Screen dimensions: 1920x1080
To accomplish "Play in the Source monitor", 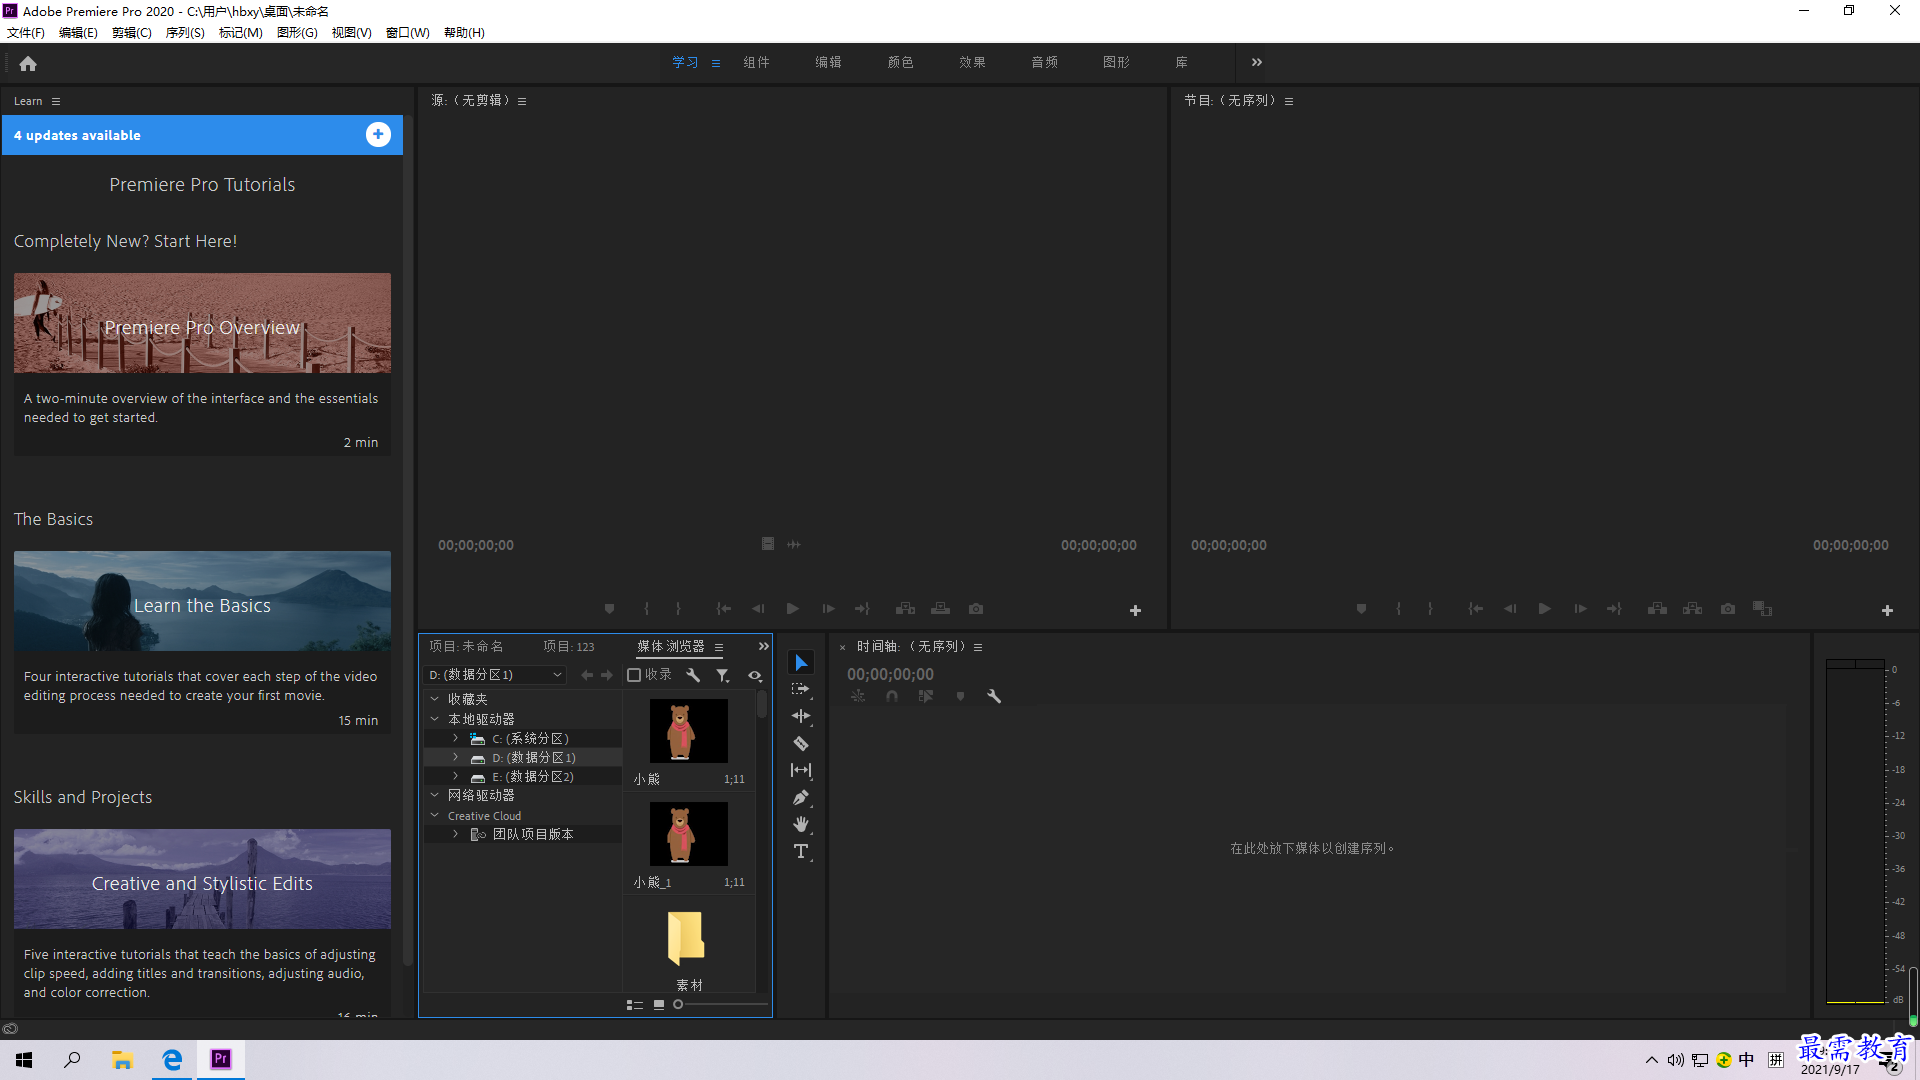I will click(x=793, y=608).
